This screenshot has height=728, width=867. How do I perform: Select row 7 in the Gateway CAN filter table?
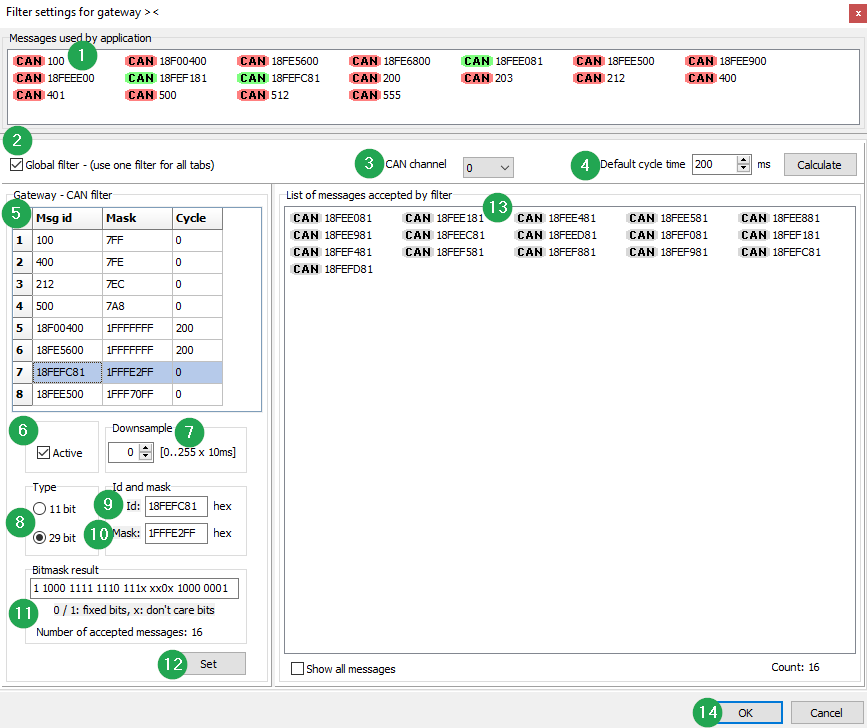[x=60, y=370]
